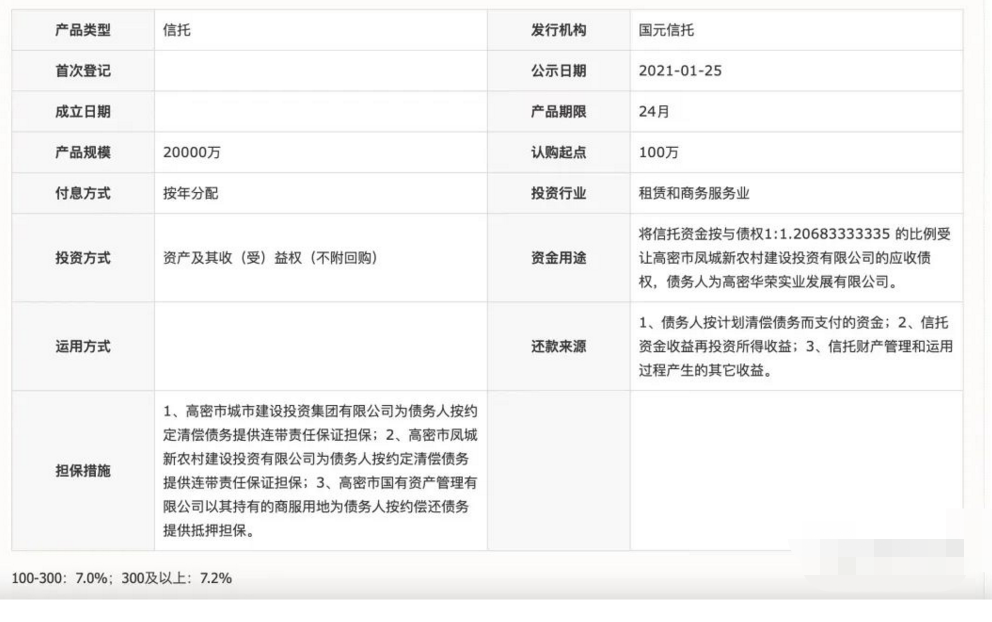The height and width of the screenshot is (622, 992).
Task: Click 资产及其收（受）益权（不附回购）text
Action: 270,258
